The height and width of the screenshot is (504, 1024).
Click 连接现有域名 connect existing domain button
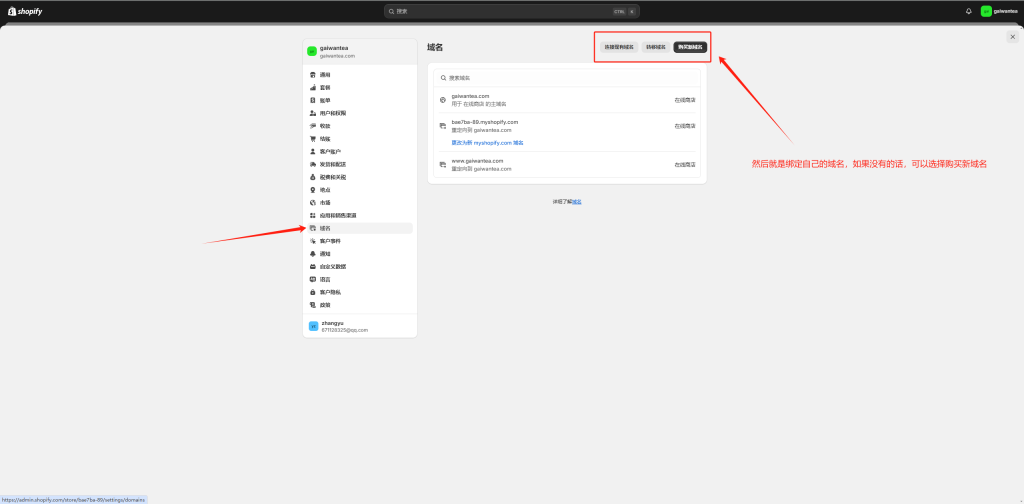pyautogui.click(x=619, y=47)
